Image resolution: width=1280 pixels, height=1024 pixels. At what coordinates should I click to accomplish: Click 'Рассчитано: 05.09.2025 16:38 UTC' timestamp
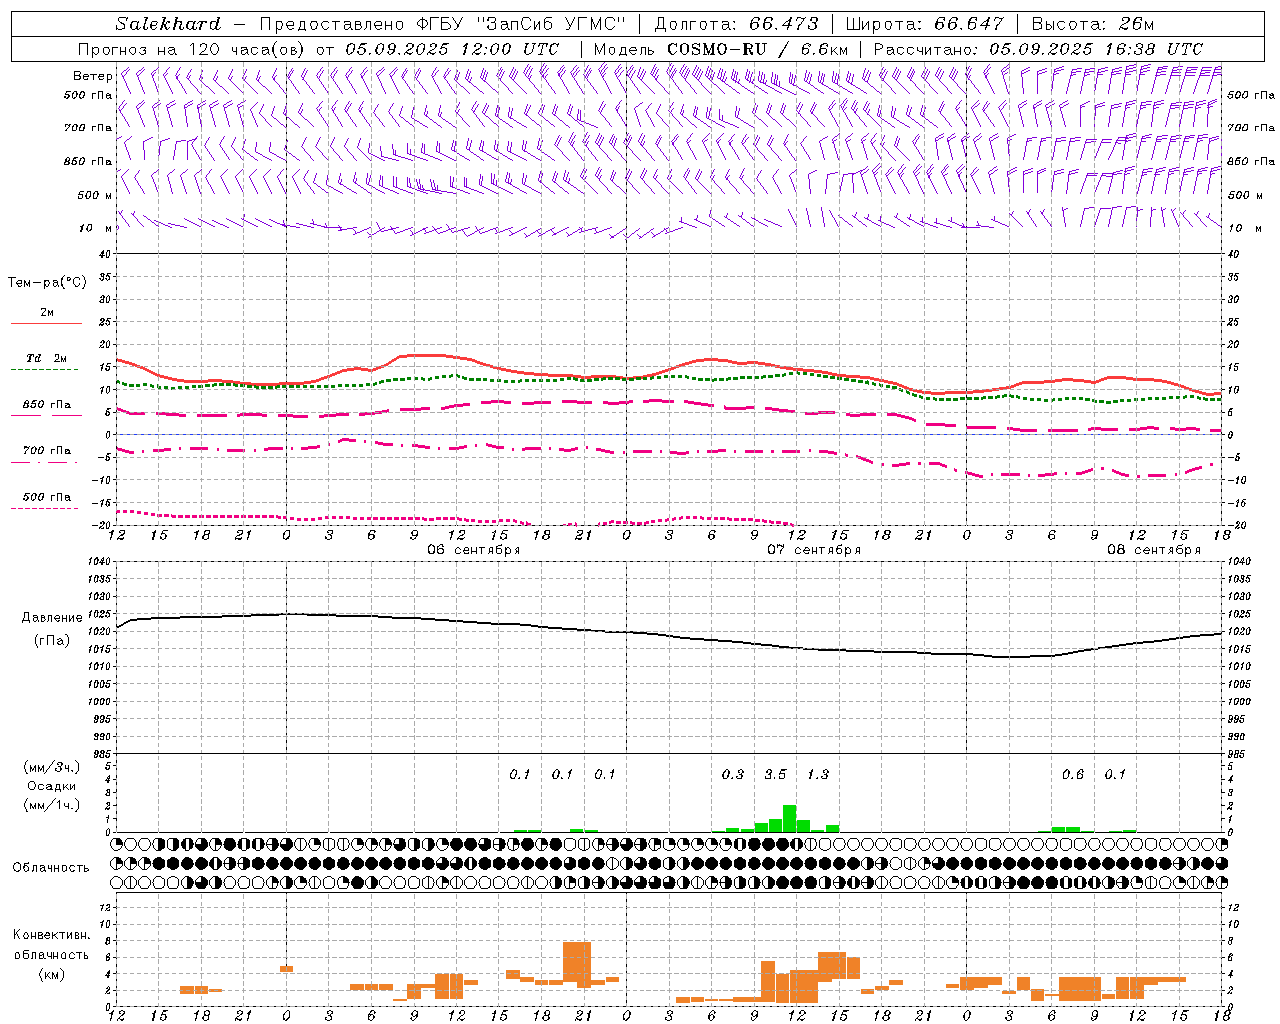click(x=1038, y=49)
